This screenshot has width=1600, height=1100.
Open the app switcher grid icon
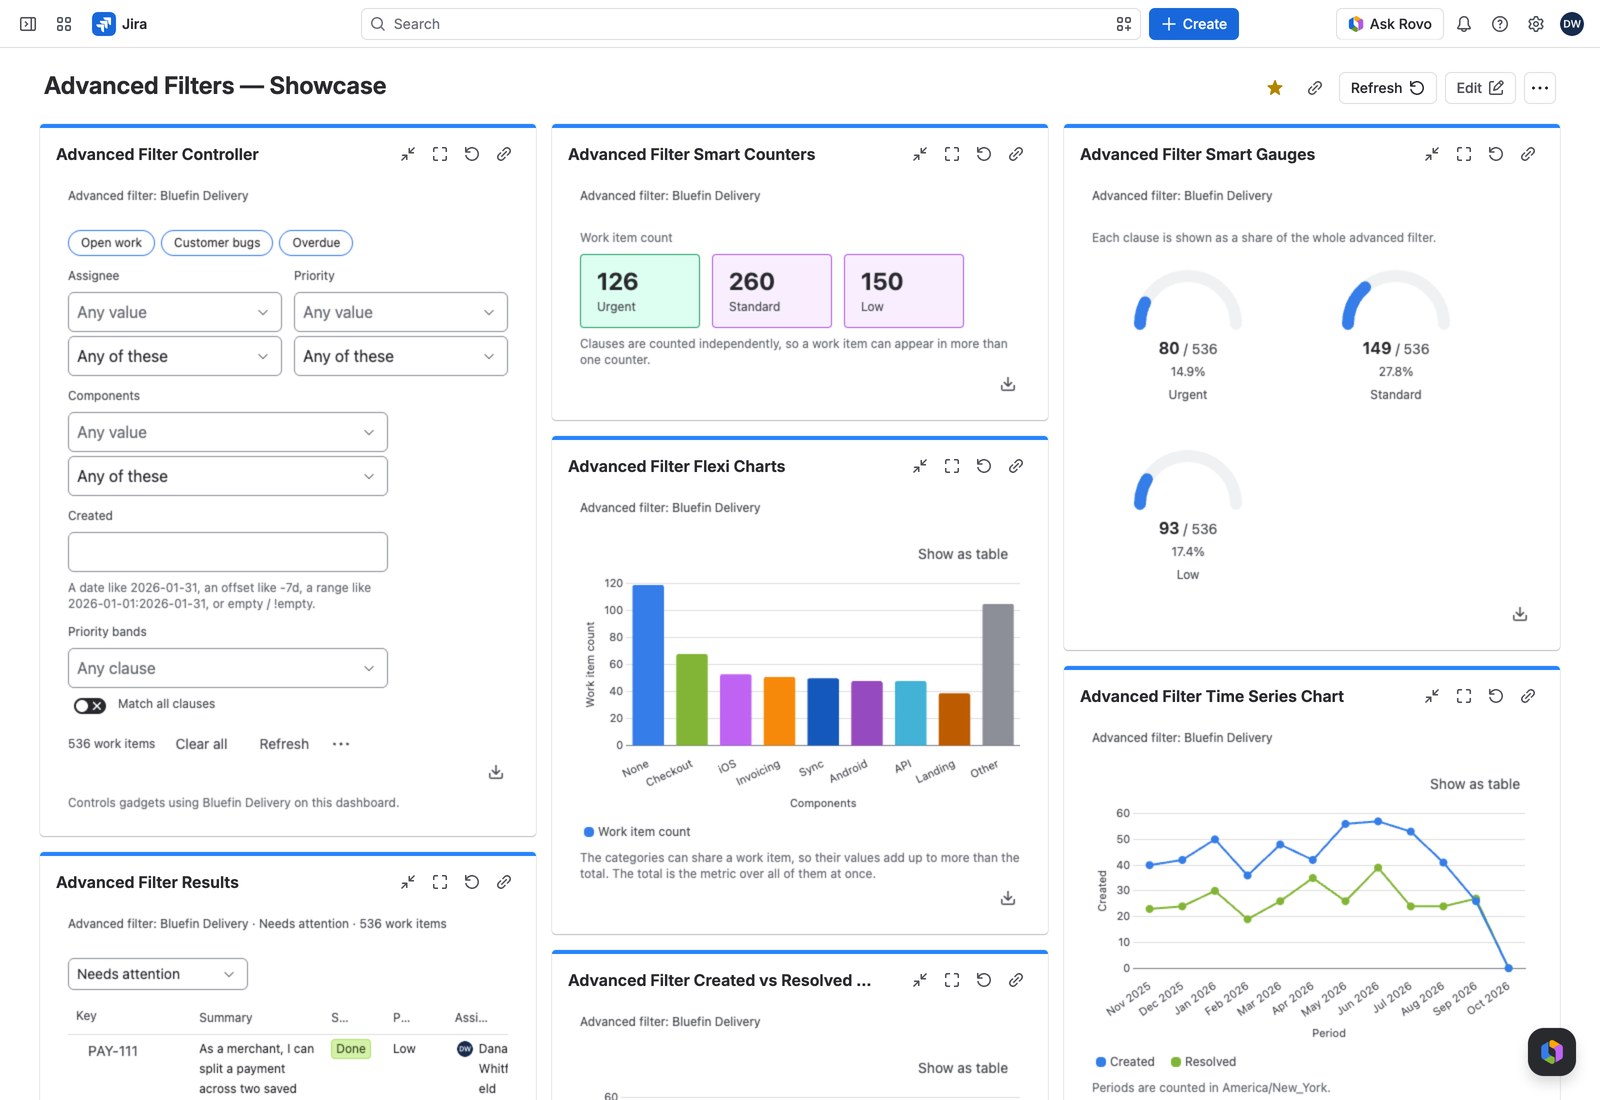click(x=64, y=24)
